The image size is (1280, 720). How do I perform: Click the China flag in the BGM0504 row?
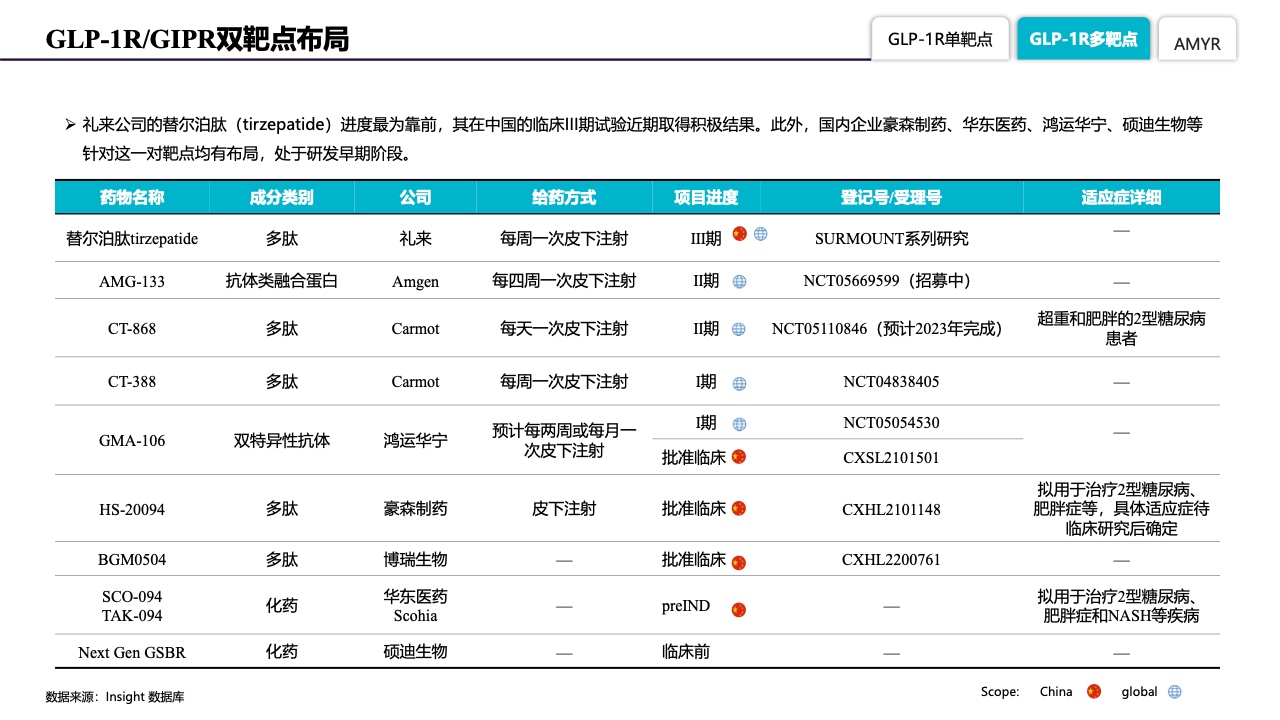tap(739, 562)
